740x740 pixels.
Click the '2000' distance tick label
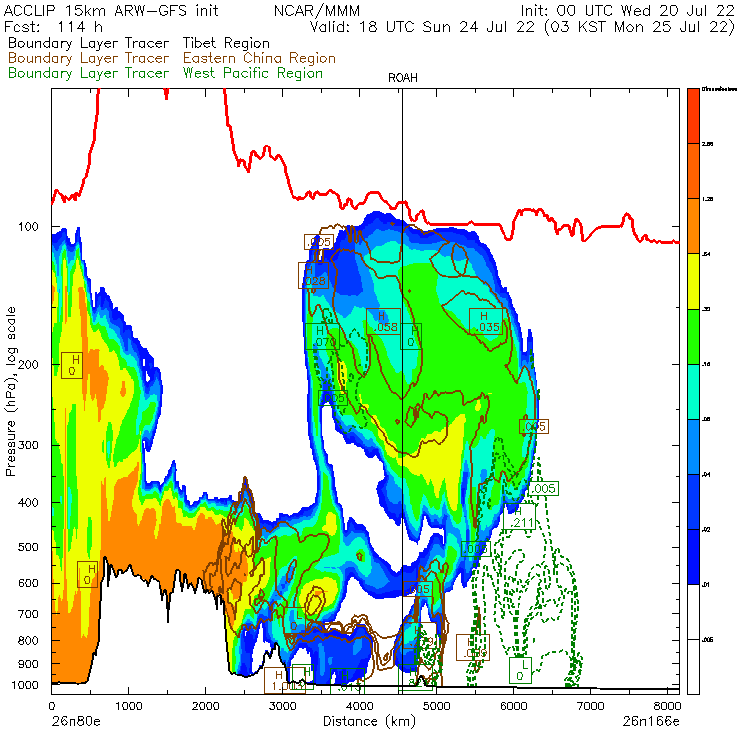(205, 706)
